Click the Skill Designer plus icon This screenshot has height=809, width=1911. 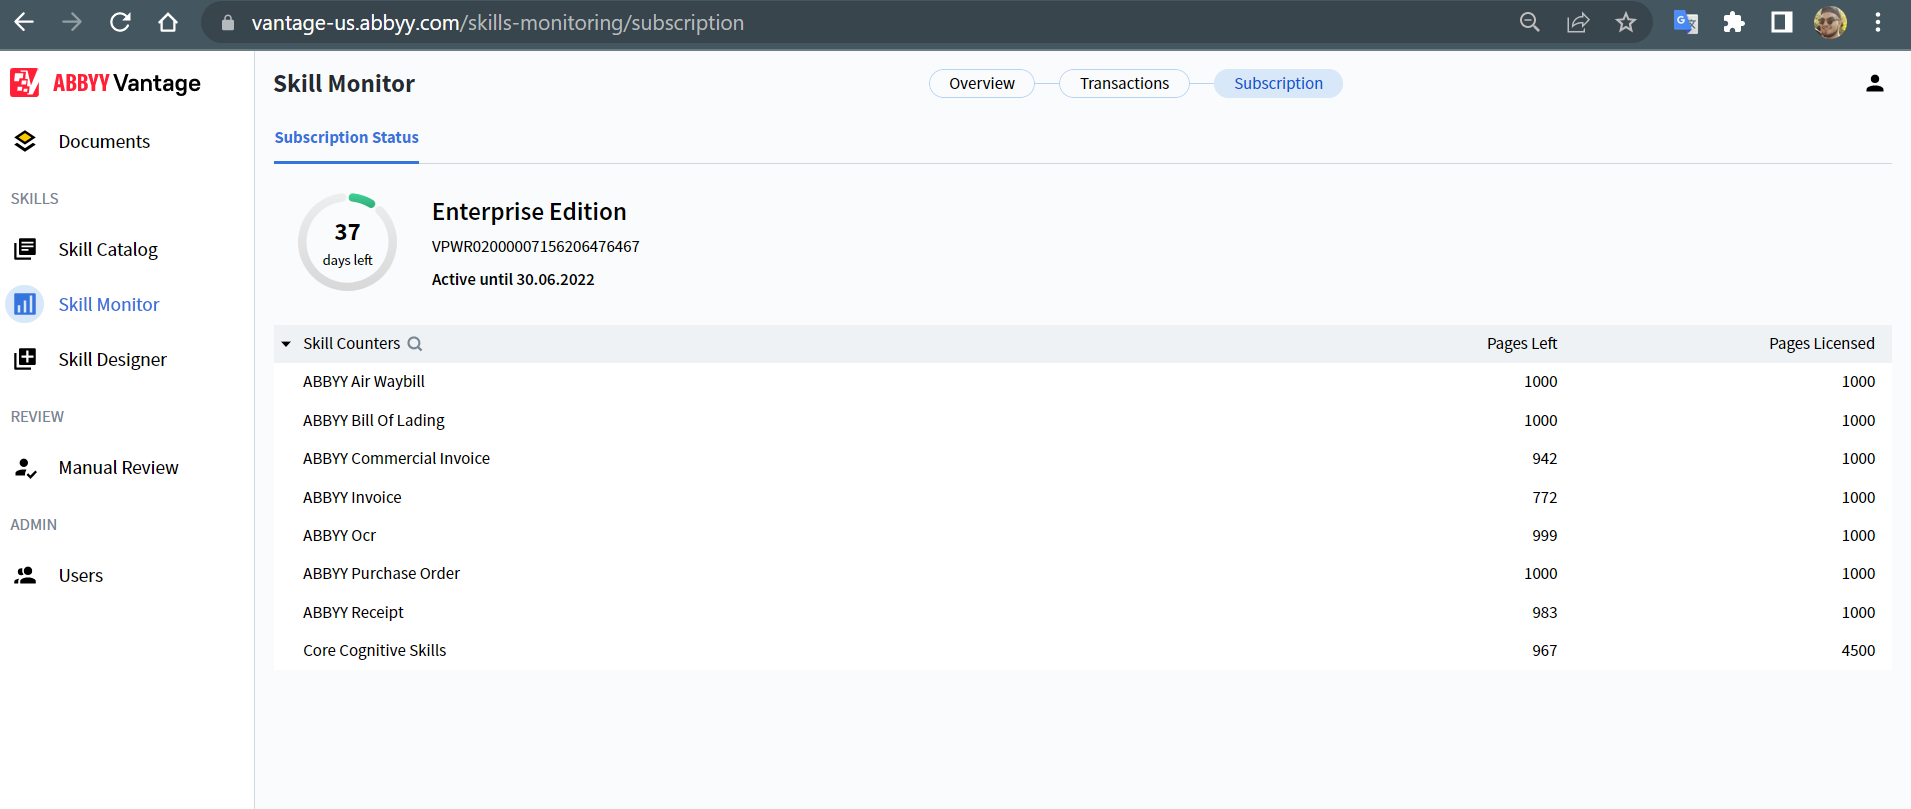25,359
